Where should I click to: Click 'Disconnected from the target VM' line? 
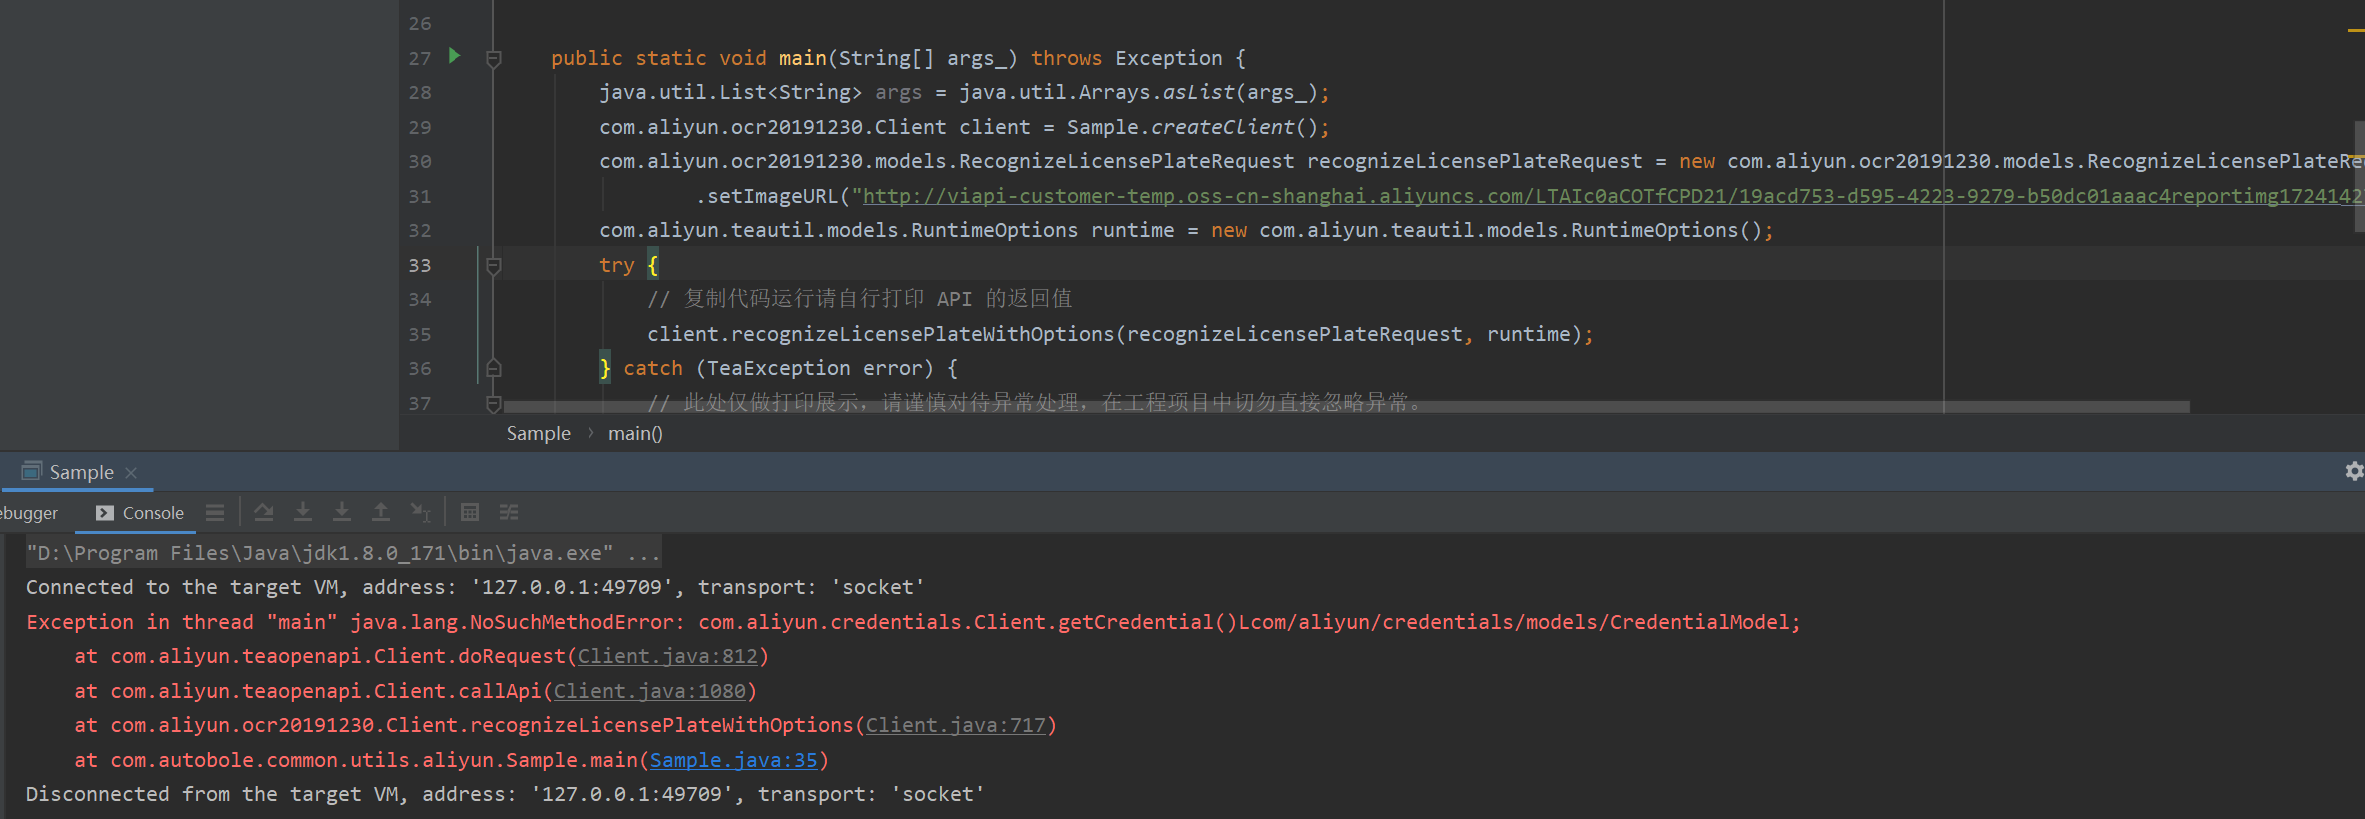505,794
